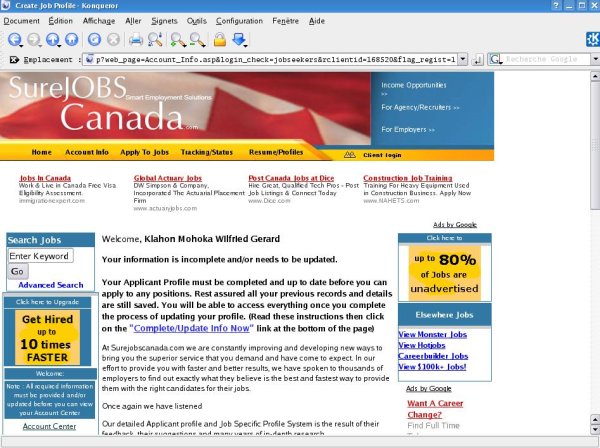Click the Go enter-arrow button beside URL

click(x=478, y=60)
